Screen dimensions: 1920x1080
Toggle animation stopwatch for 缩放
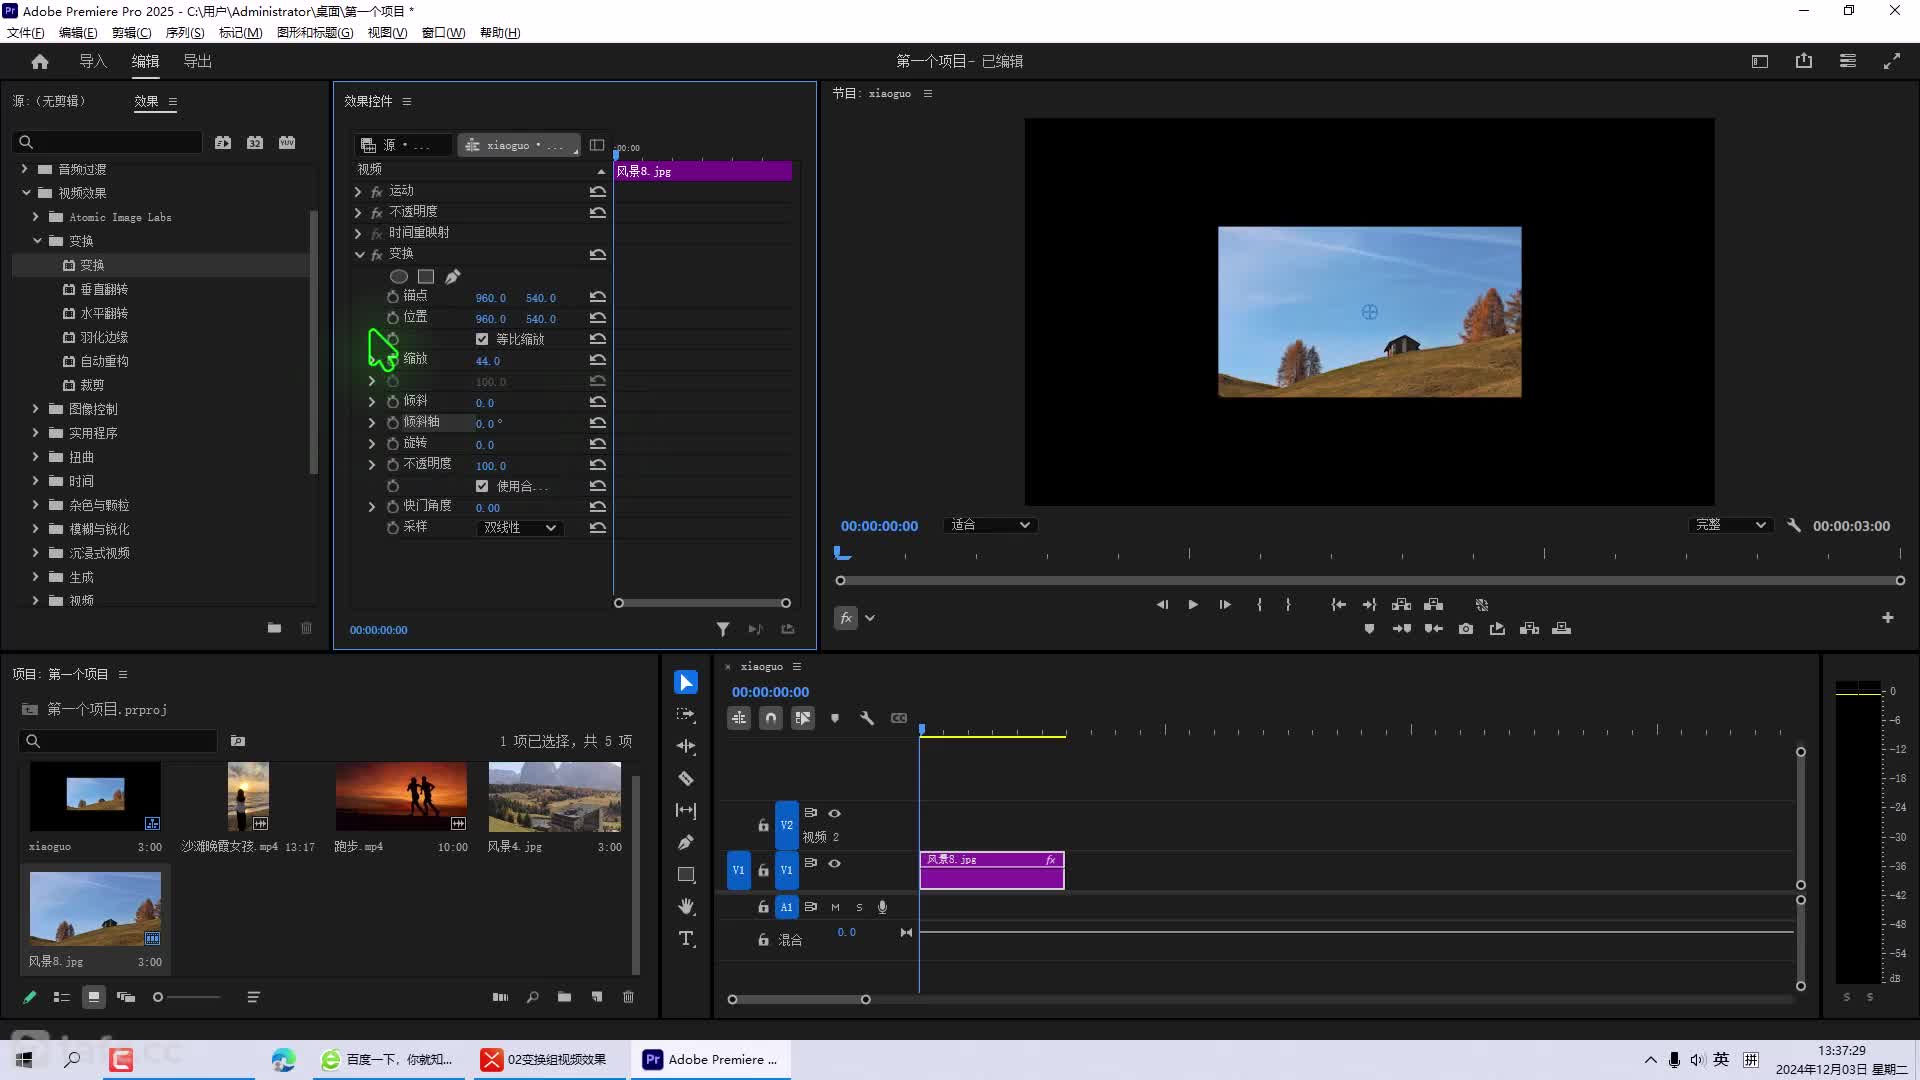click(x=393, y=358)
